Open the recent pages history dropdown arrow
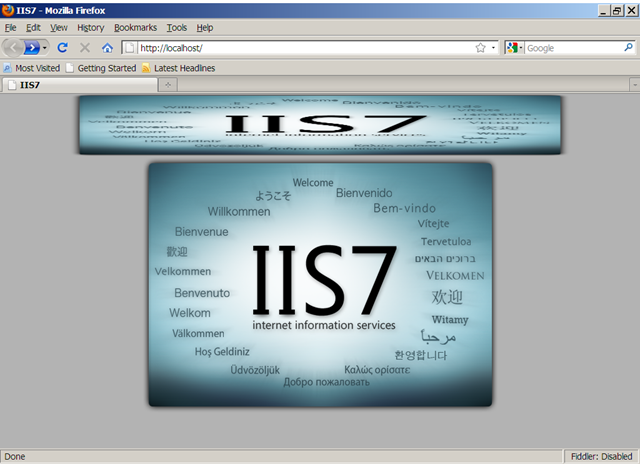 44,48
